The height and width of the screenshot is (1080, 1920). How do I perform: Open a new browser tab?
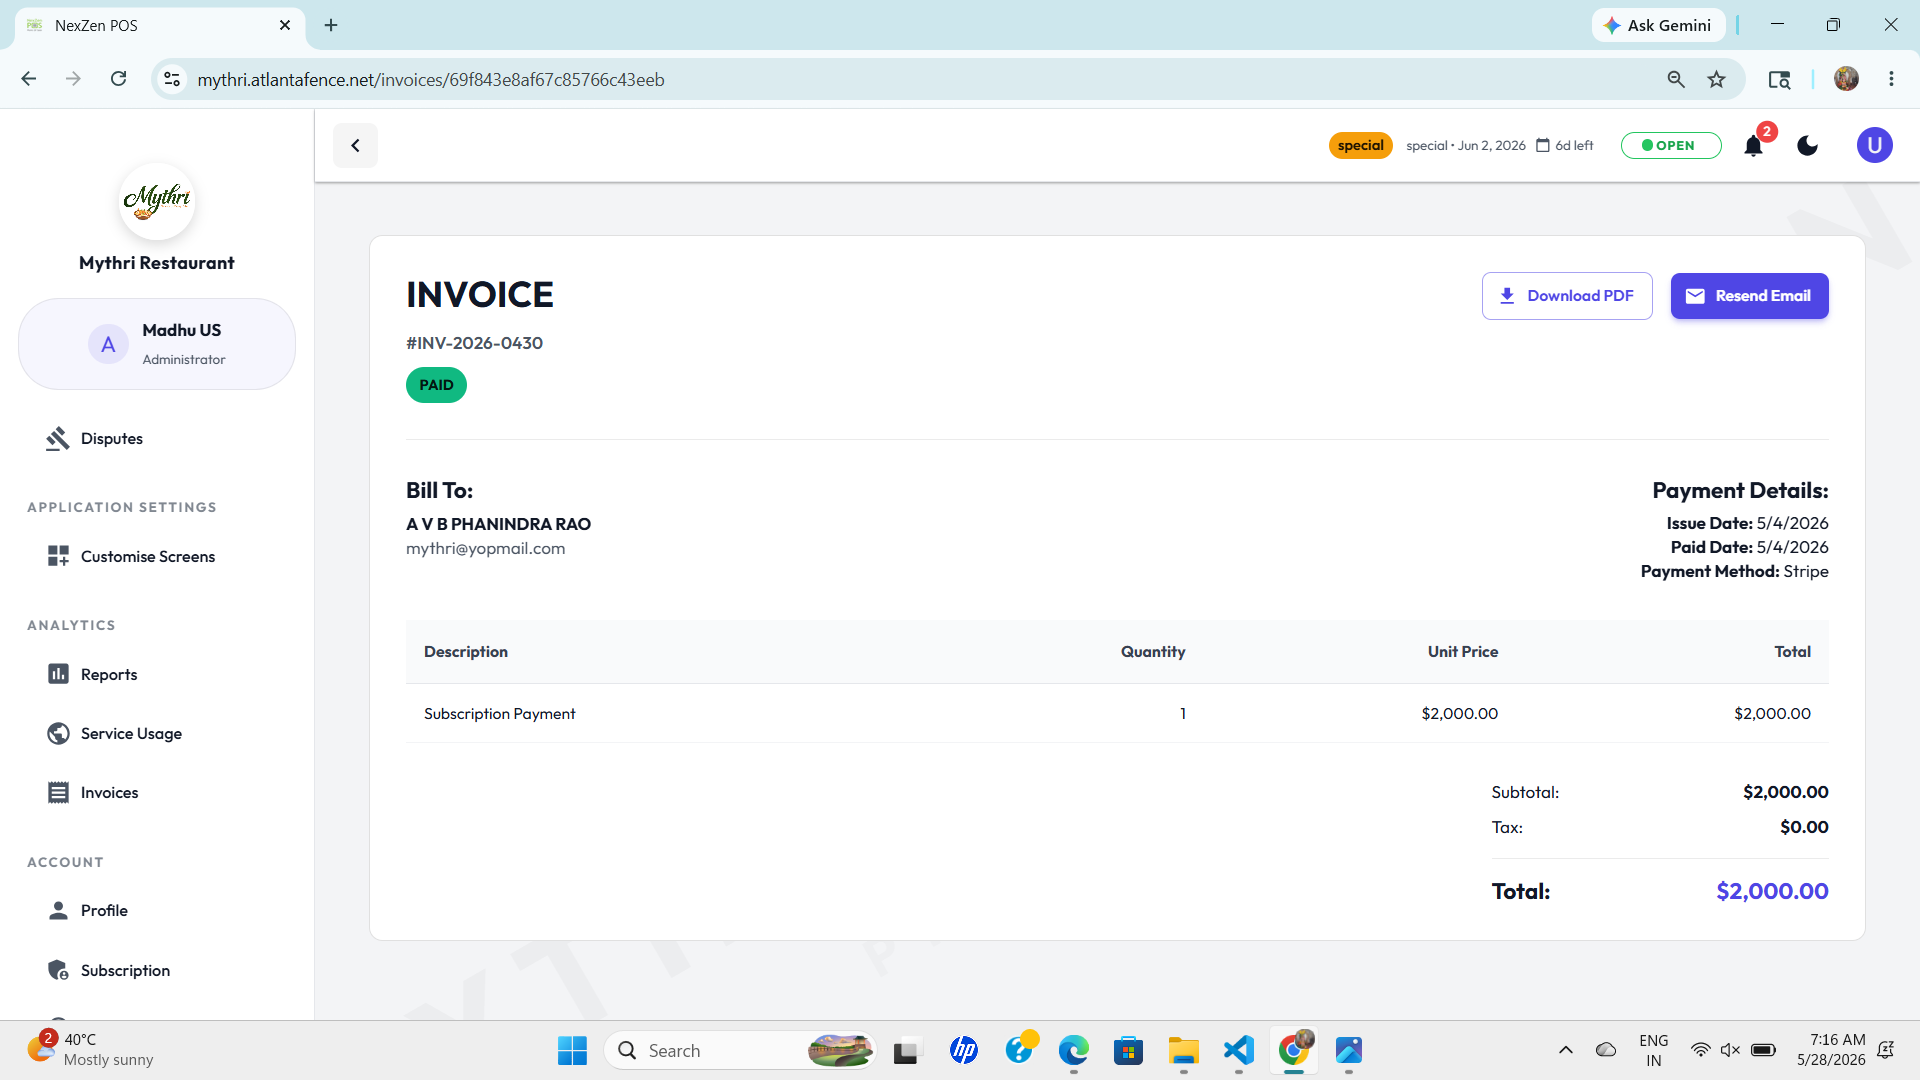[331, 25]
